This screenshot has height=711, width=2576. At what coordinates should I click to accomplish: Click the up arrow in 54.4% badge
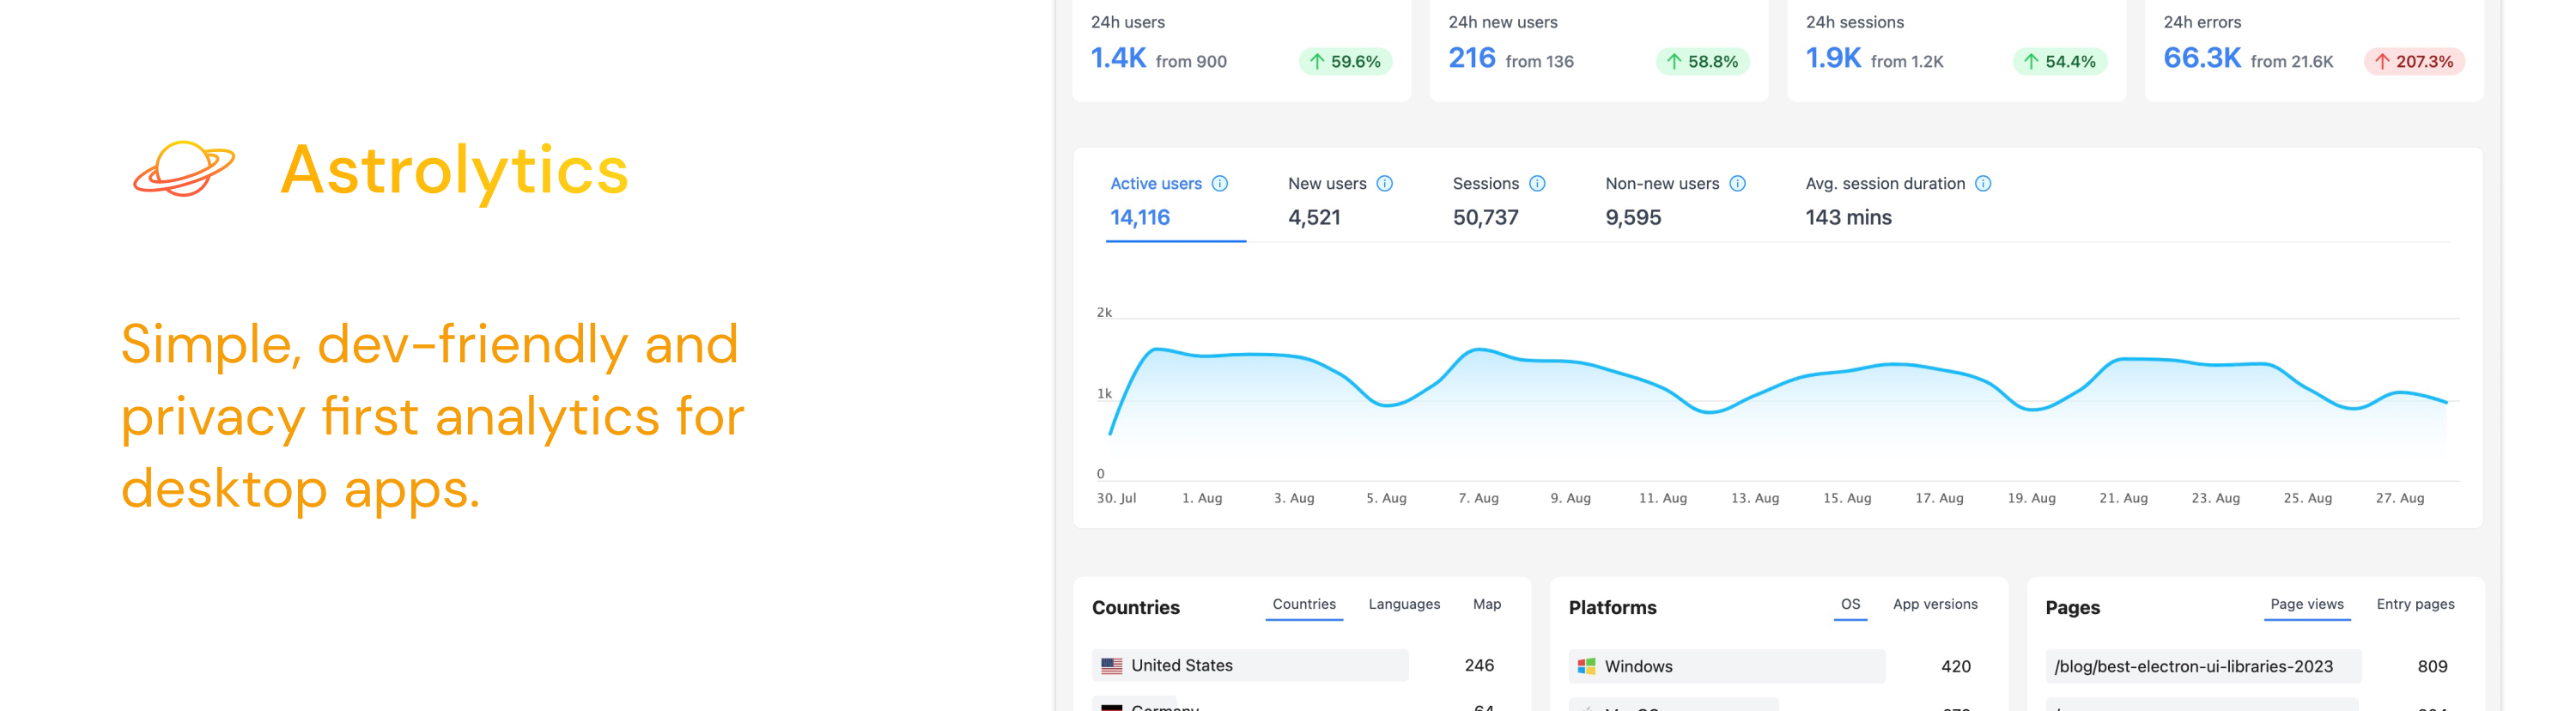coord(2031,61)
